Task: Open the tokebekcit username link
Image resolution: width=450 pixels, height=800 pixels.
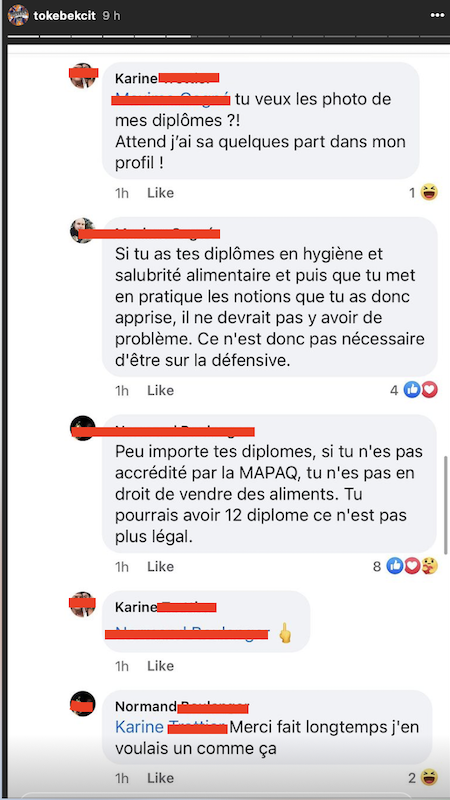Action: 65,15
